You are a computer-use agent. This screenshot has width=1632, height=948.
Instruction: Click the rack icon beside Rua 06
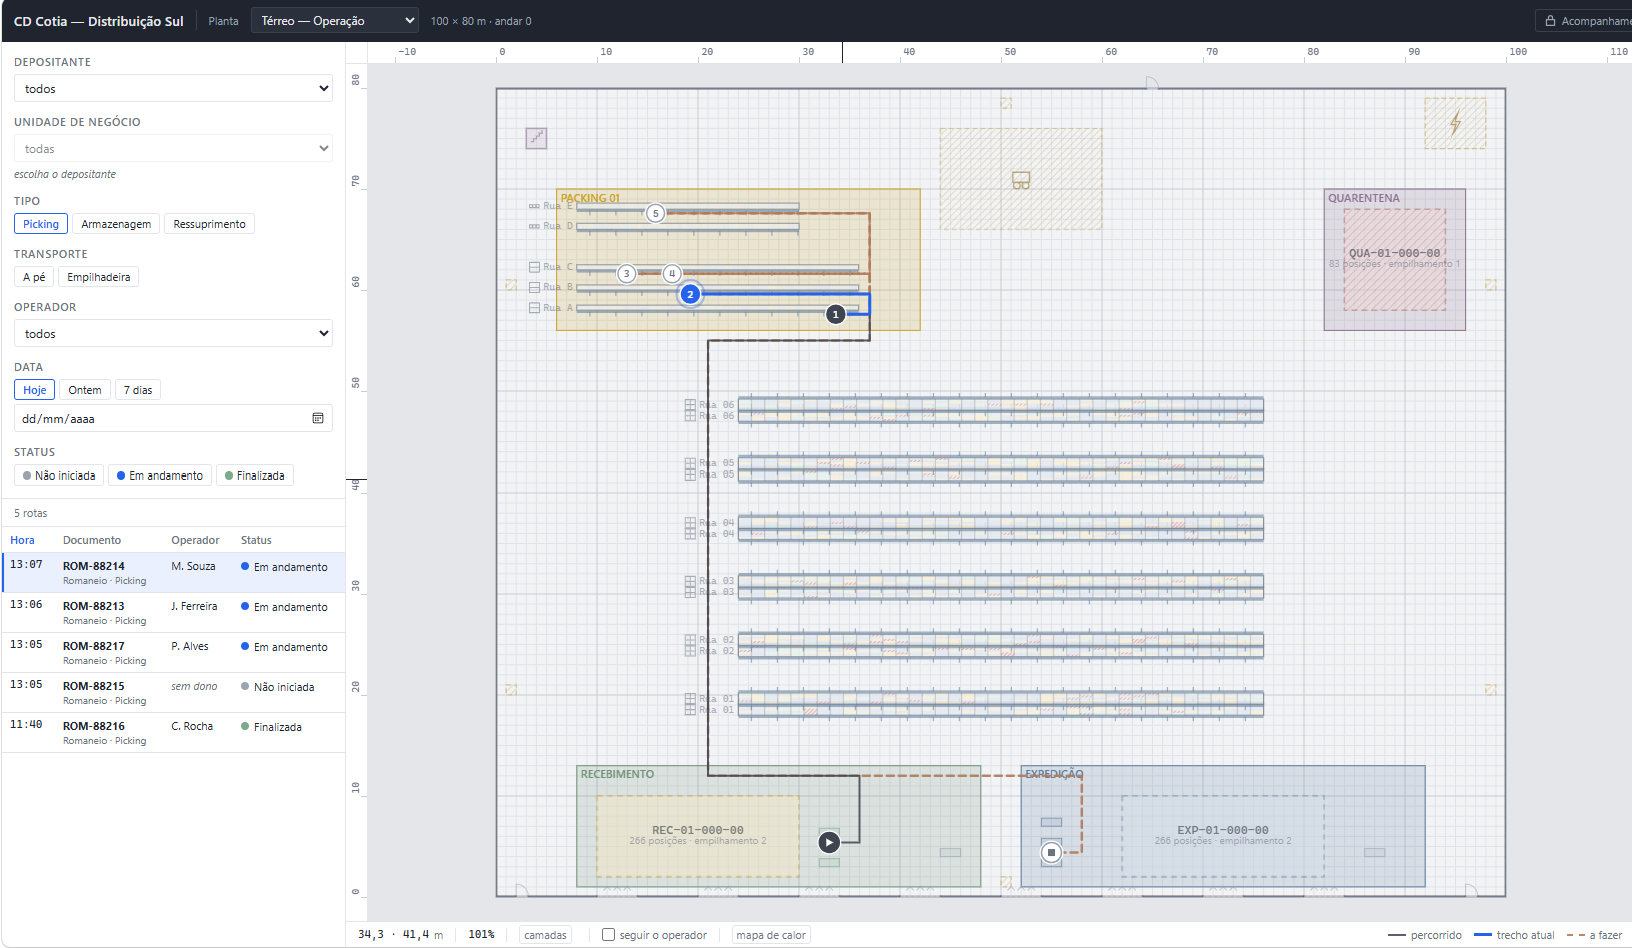[690, 410]
